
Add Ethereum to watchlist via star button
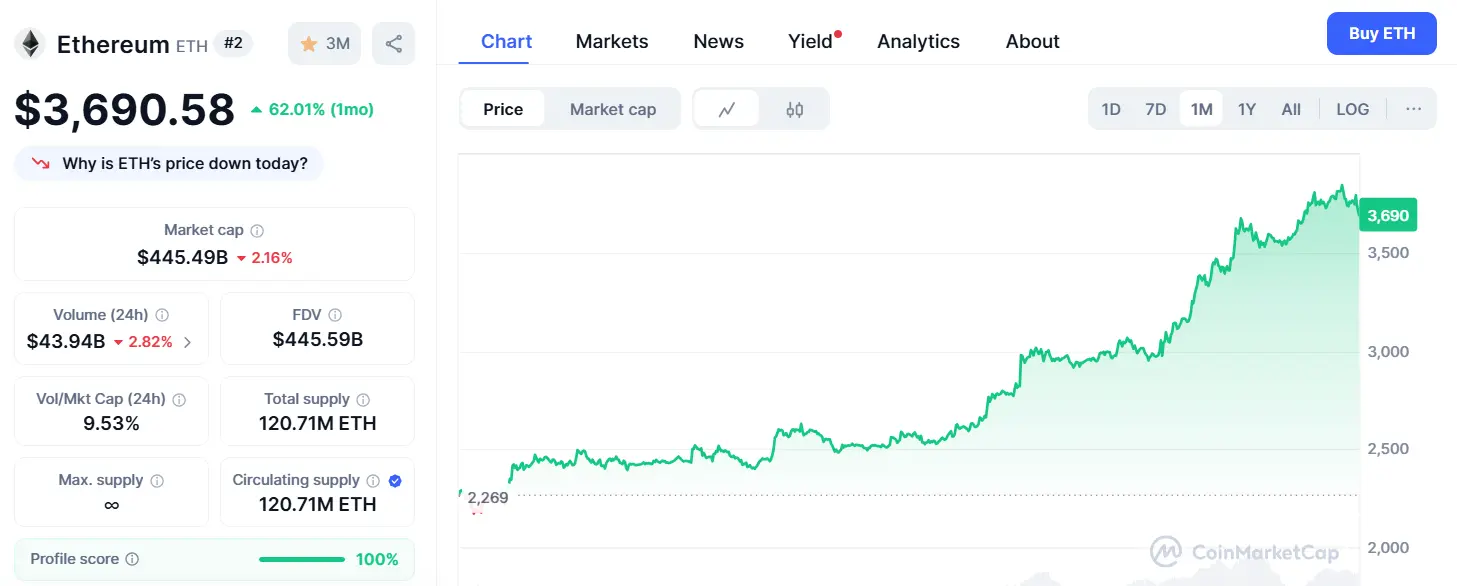click(324, 44)
